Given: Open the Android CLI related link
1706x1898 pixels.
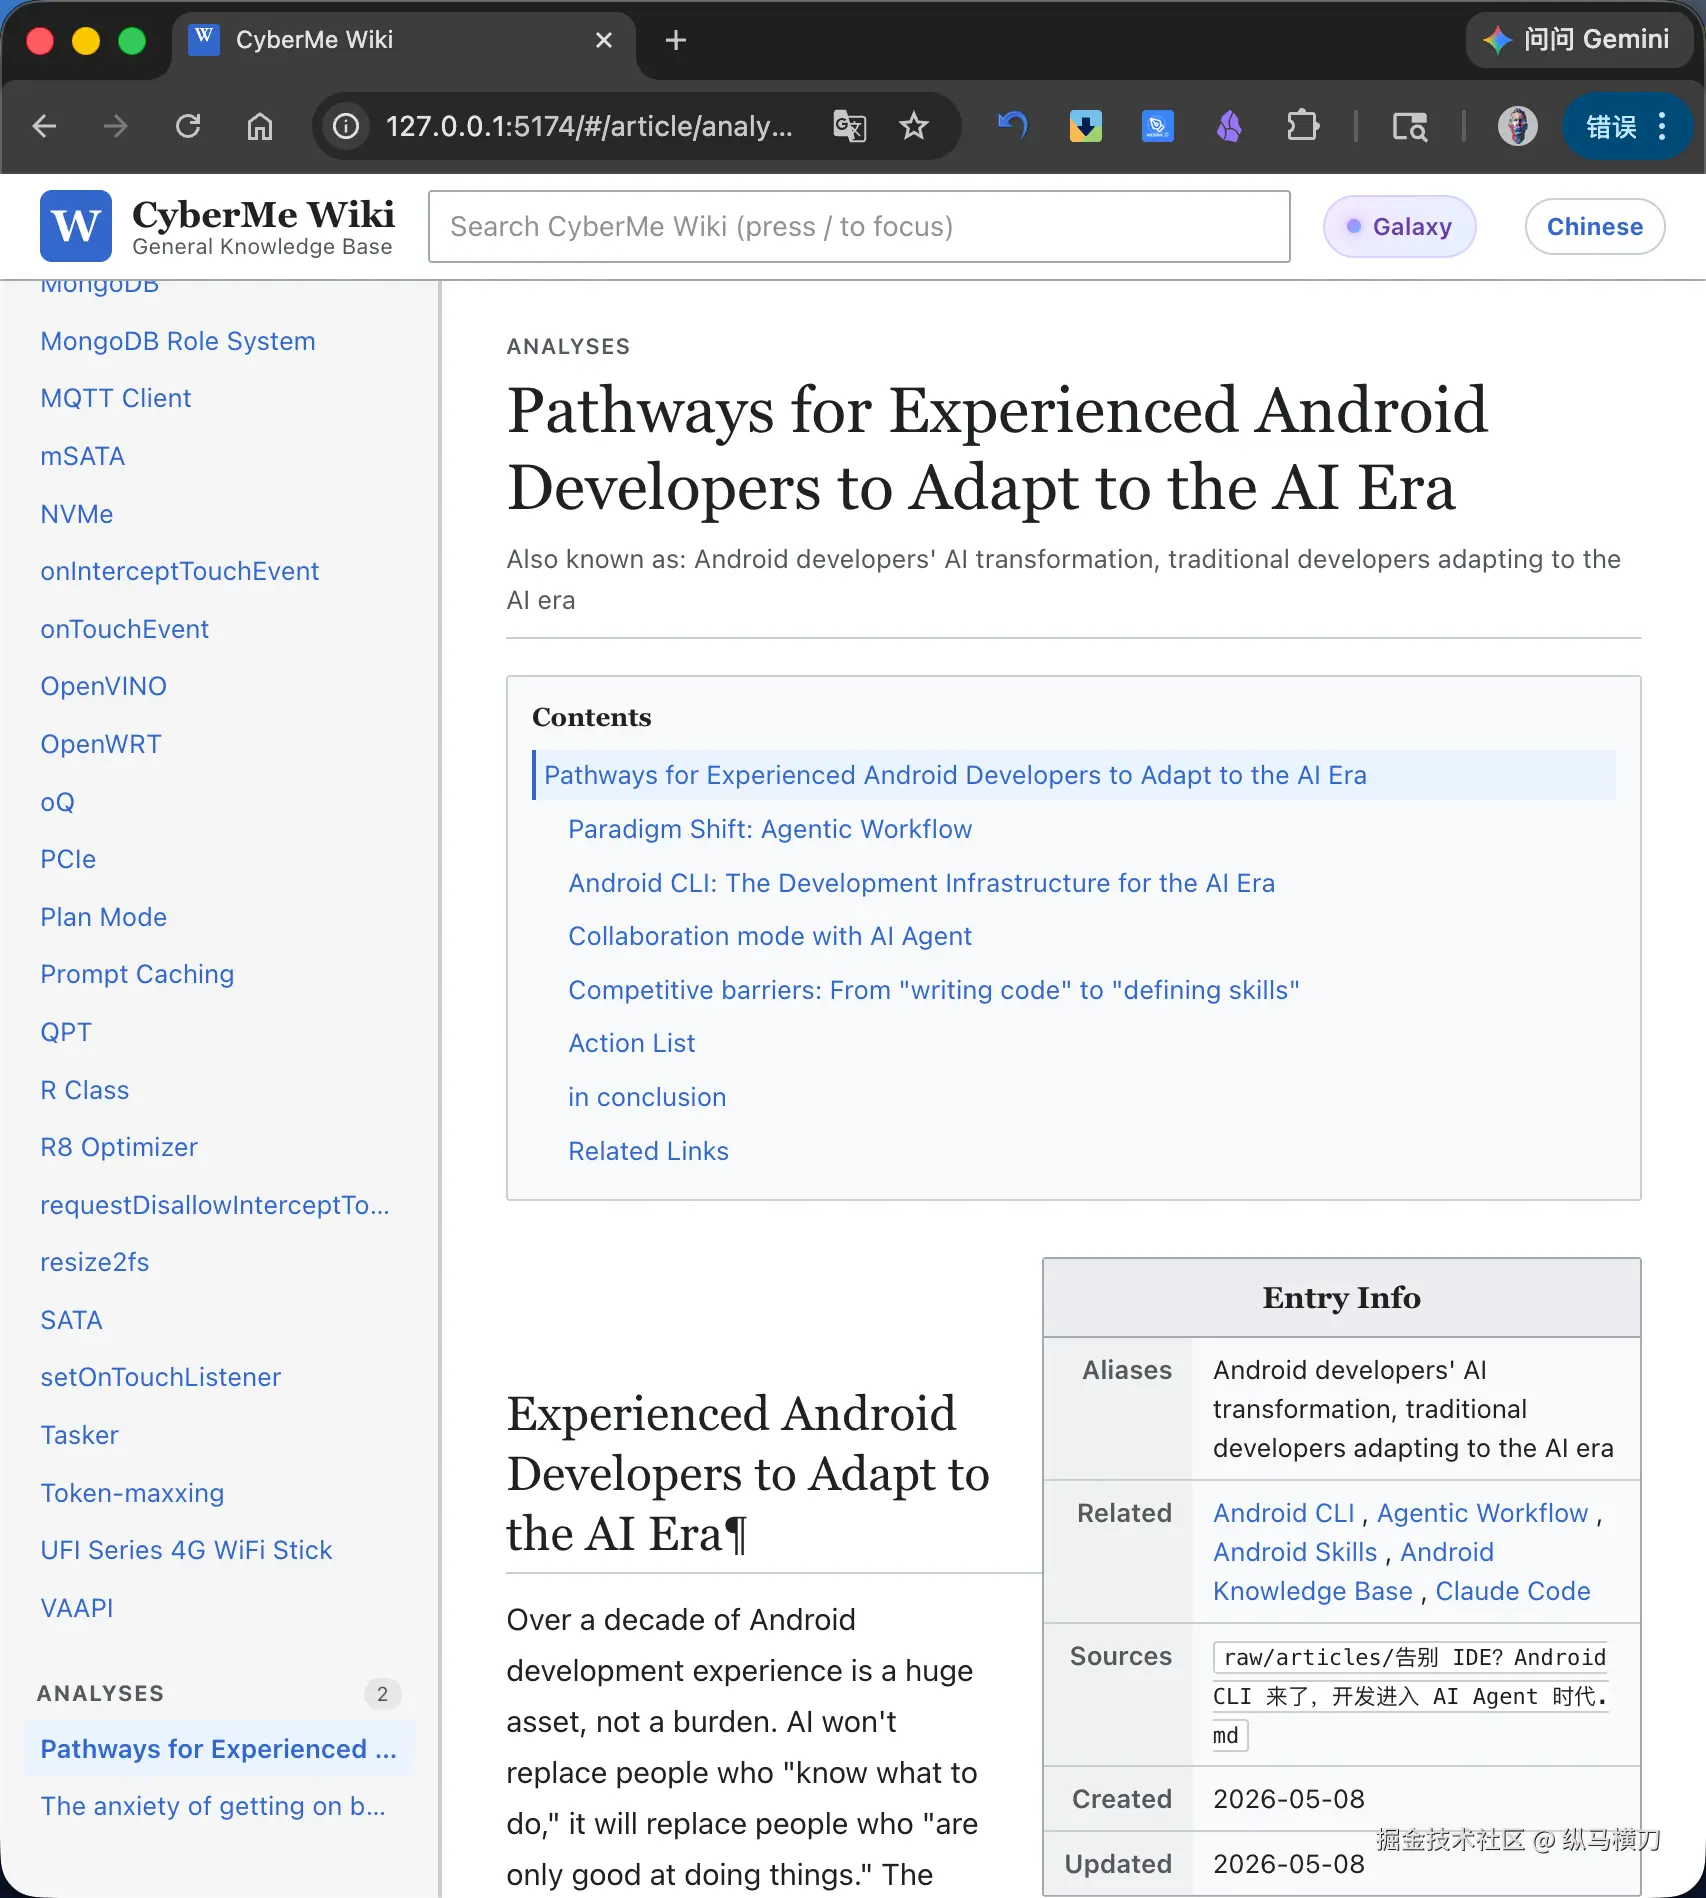Looking at the screenshot, I should tap(1284, 1513).
